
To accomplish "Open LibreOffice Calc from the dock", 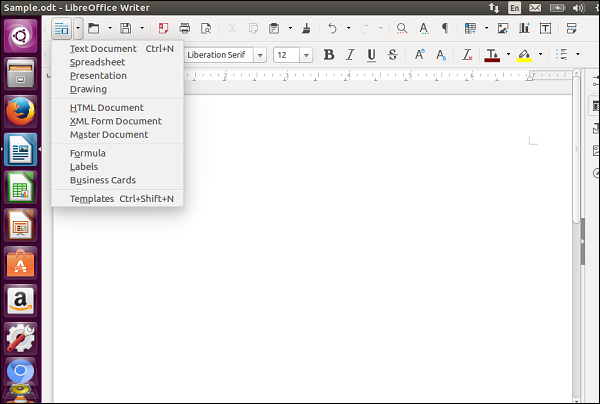I will coord(21,187).
